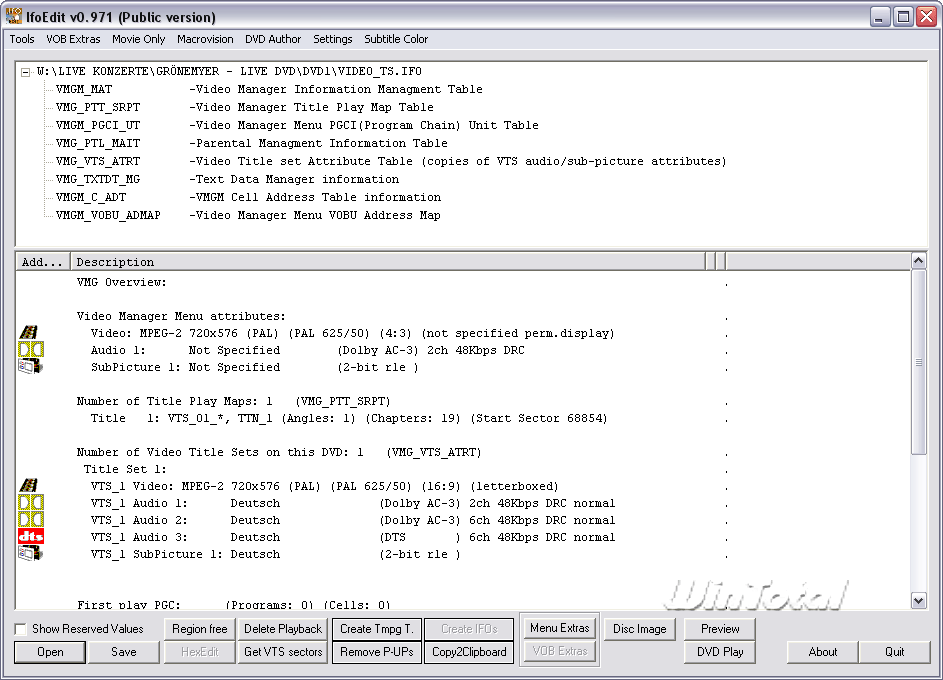
Task: Click the subpicture icon for VTS_1 SubPicture 1
Action: (30, 554)
